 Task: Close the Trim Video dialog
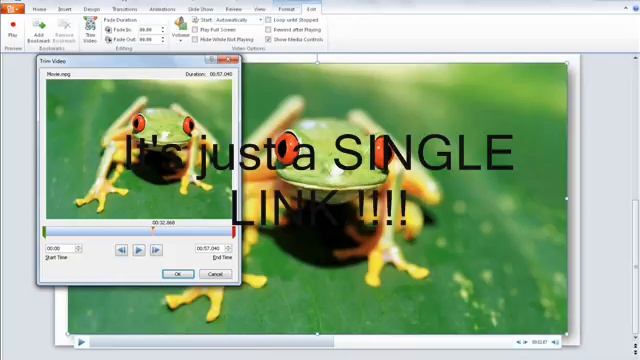(x=228, y=60)
